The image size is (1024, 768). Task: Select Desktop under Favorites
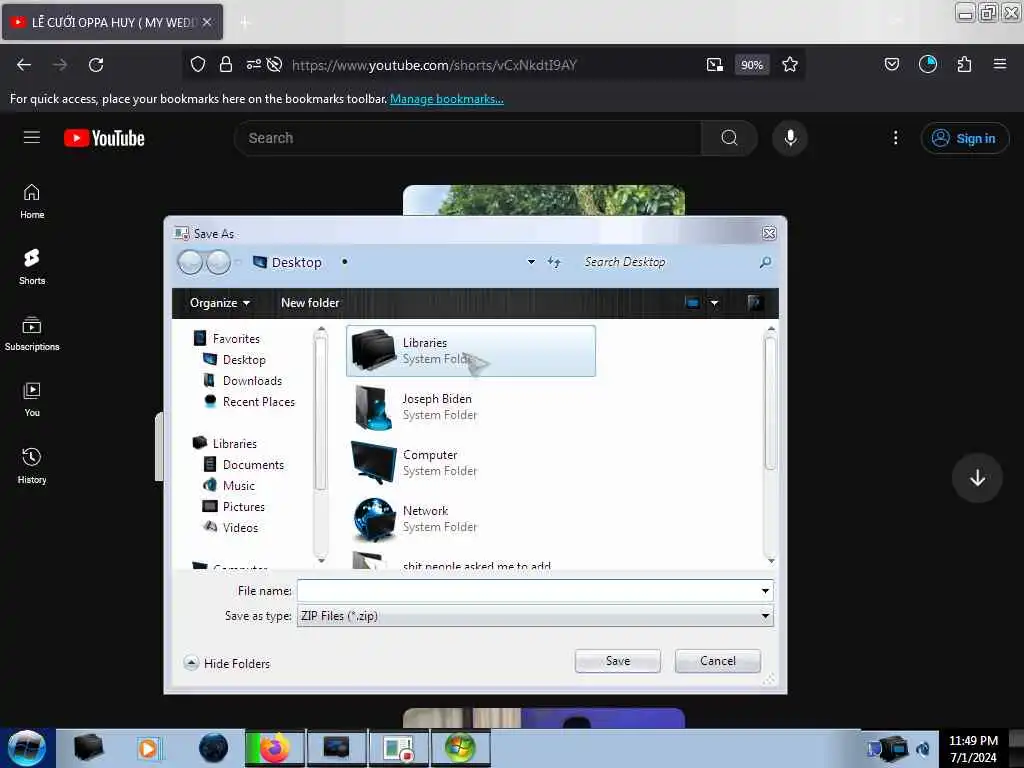(x=244, y=360)
